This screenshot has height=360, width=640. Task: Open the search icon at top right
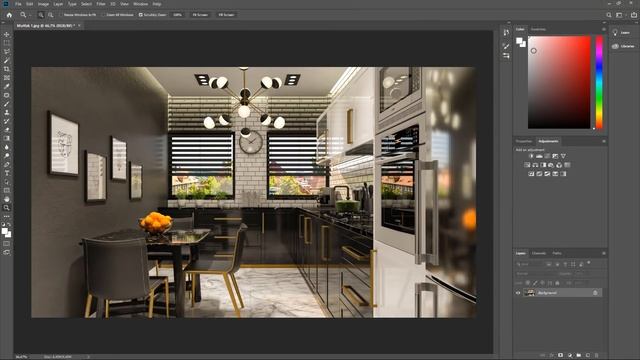(609, 15)
